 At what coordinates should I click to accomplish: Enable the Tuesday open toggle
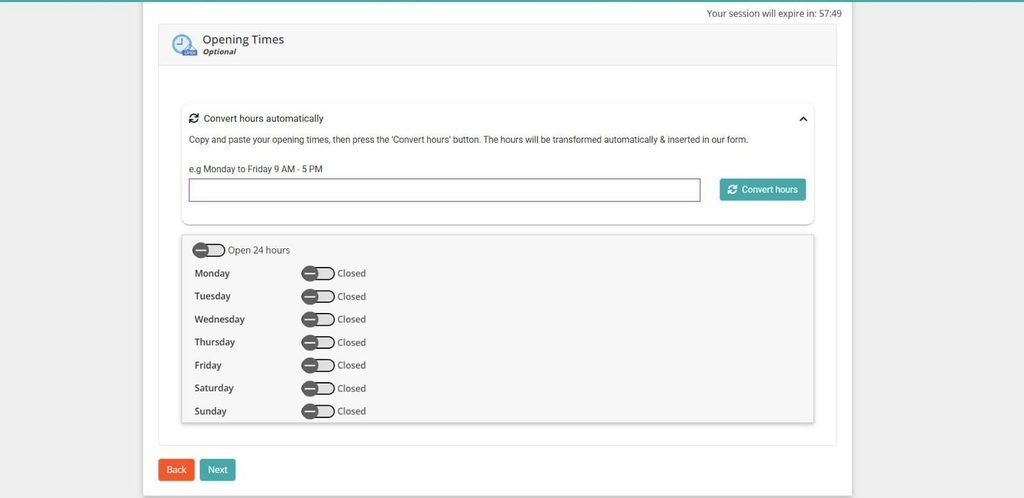(318, 296)
